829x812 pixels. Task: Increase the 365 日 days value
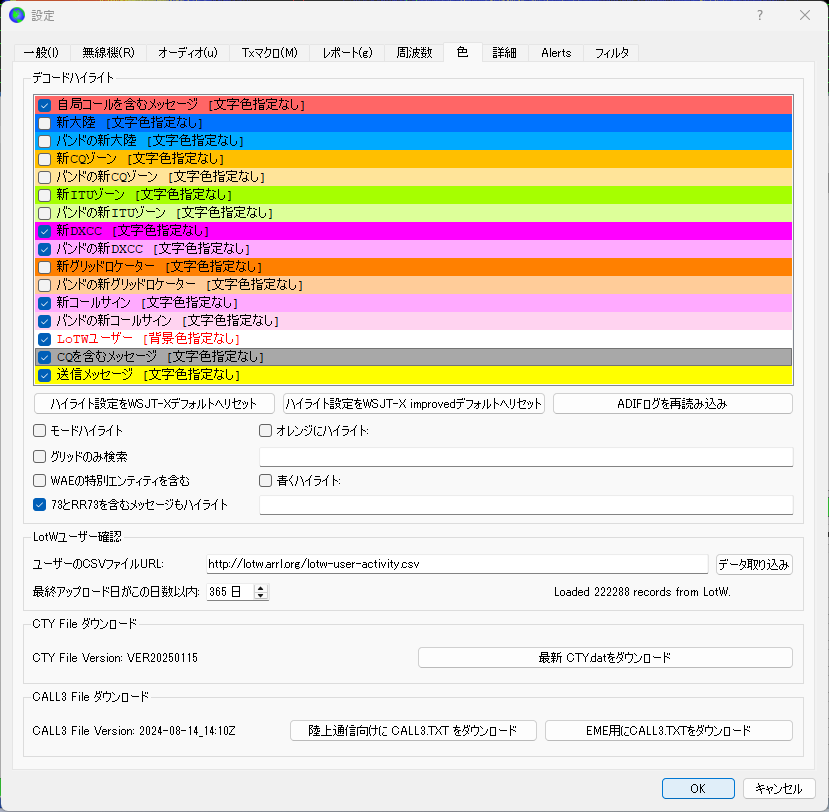[x=261, y=588]
